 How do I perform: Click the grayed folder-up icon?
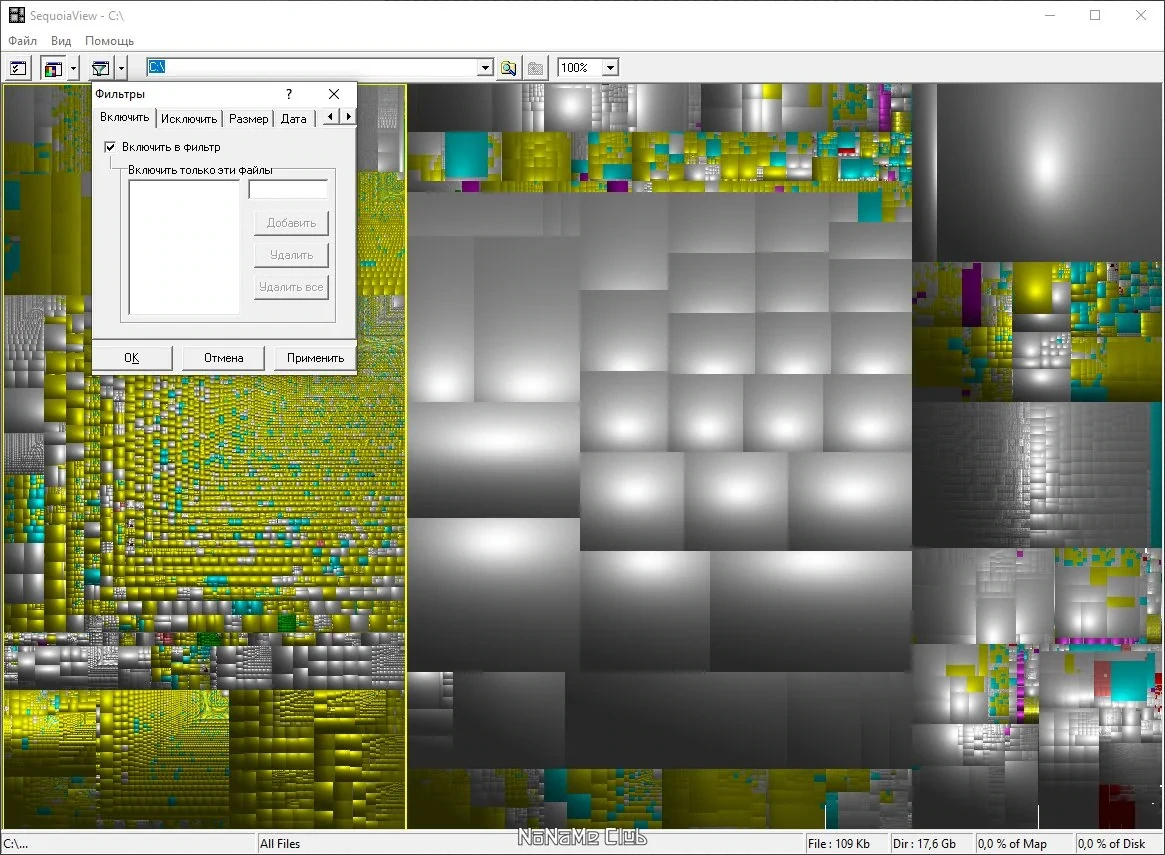click(535, 68)
